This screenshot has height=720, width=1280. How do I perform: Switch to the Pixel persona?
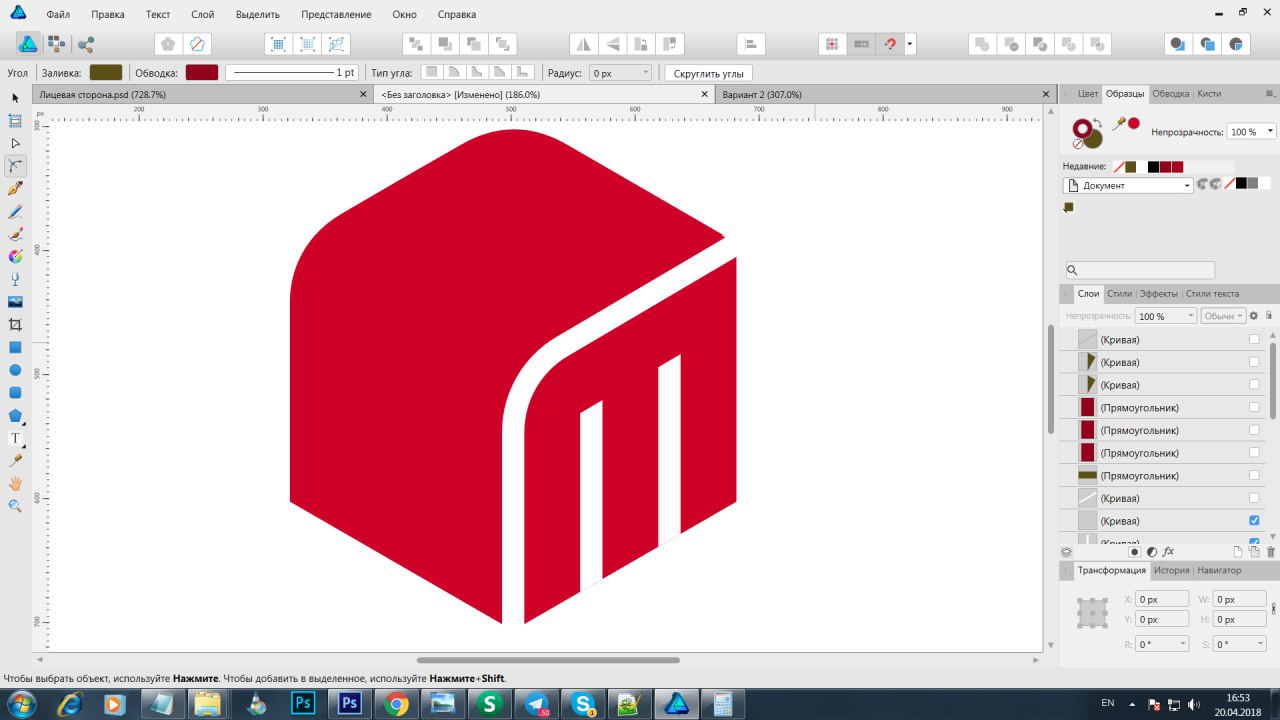coord(57,44)
